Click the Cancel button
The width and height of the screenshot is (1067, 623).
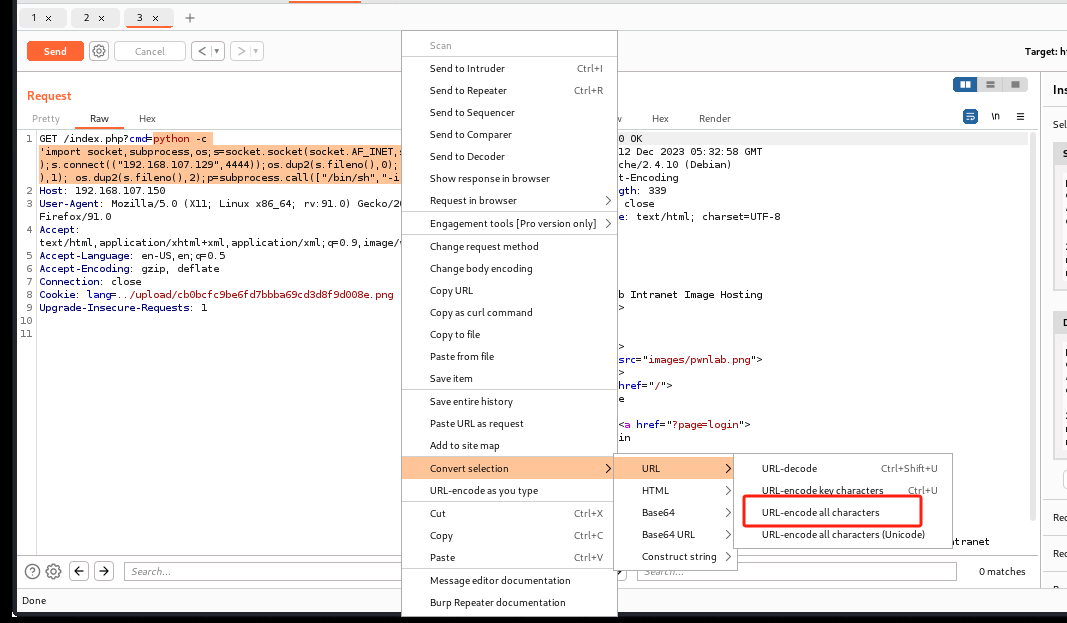[x=150, y=51]
